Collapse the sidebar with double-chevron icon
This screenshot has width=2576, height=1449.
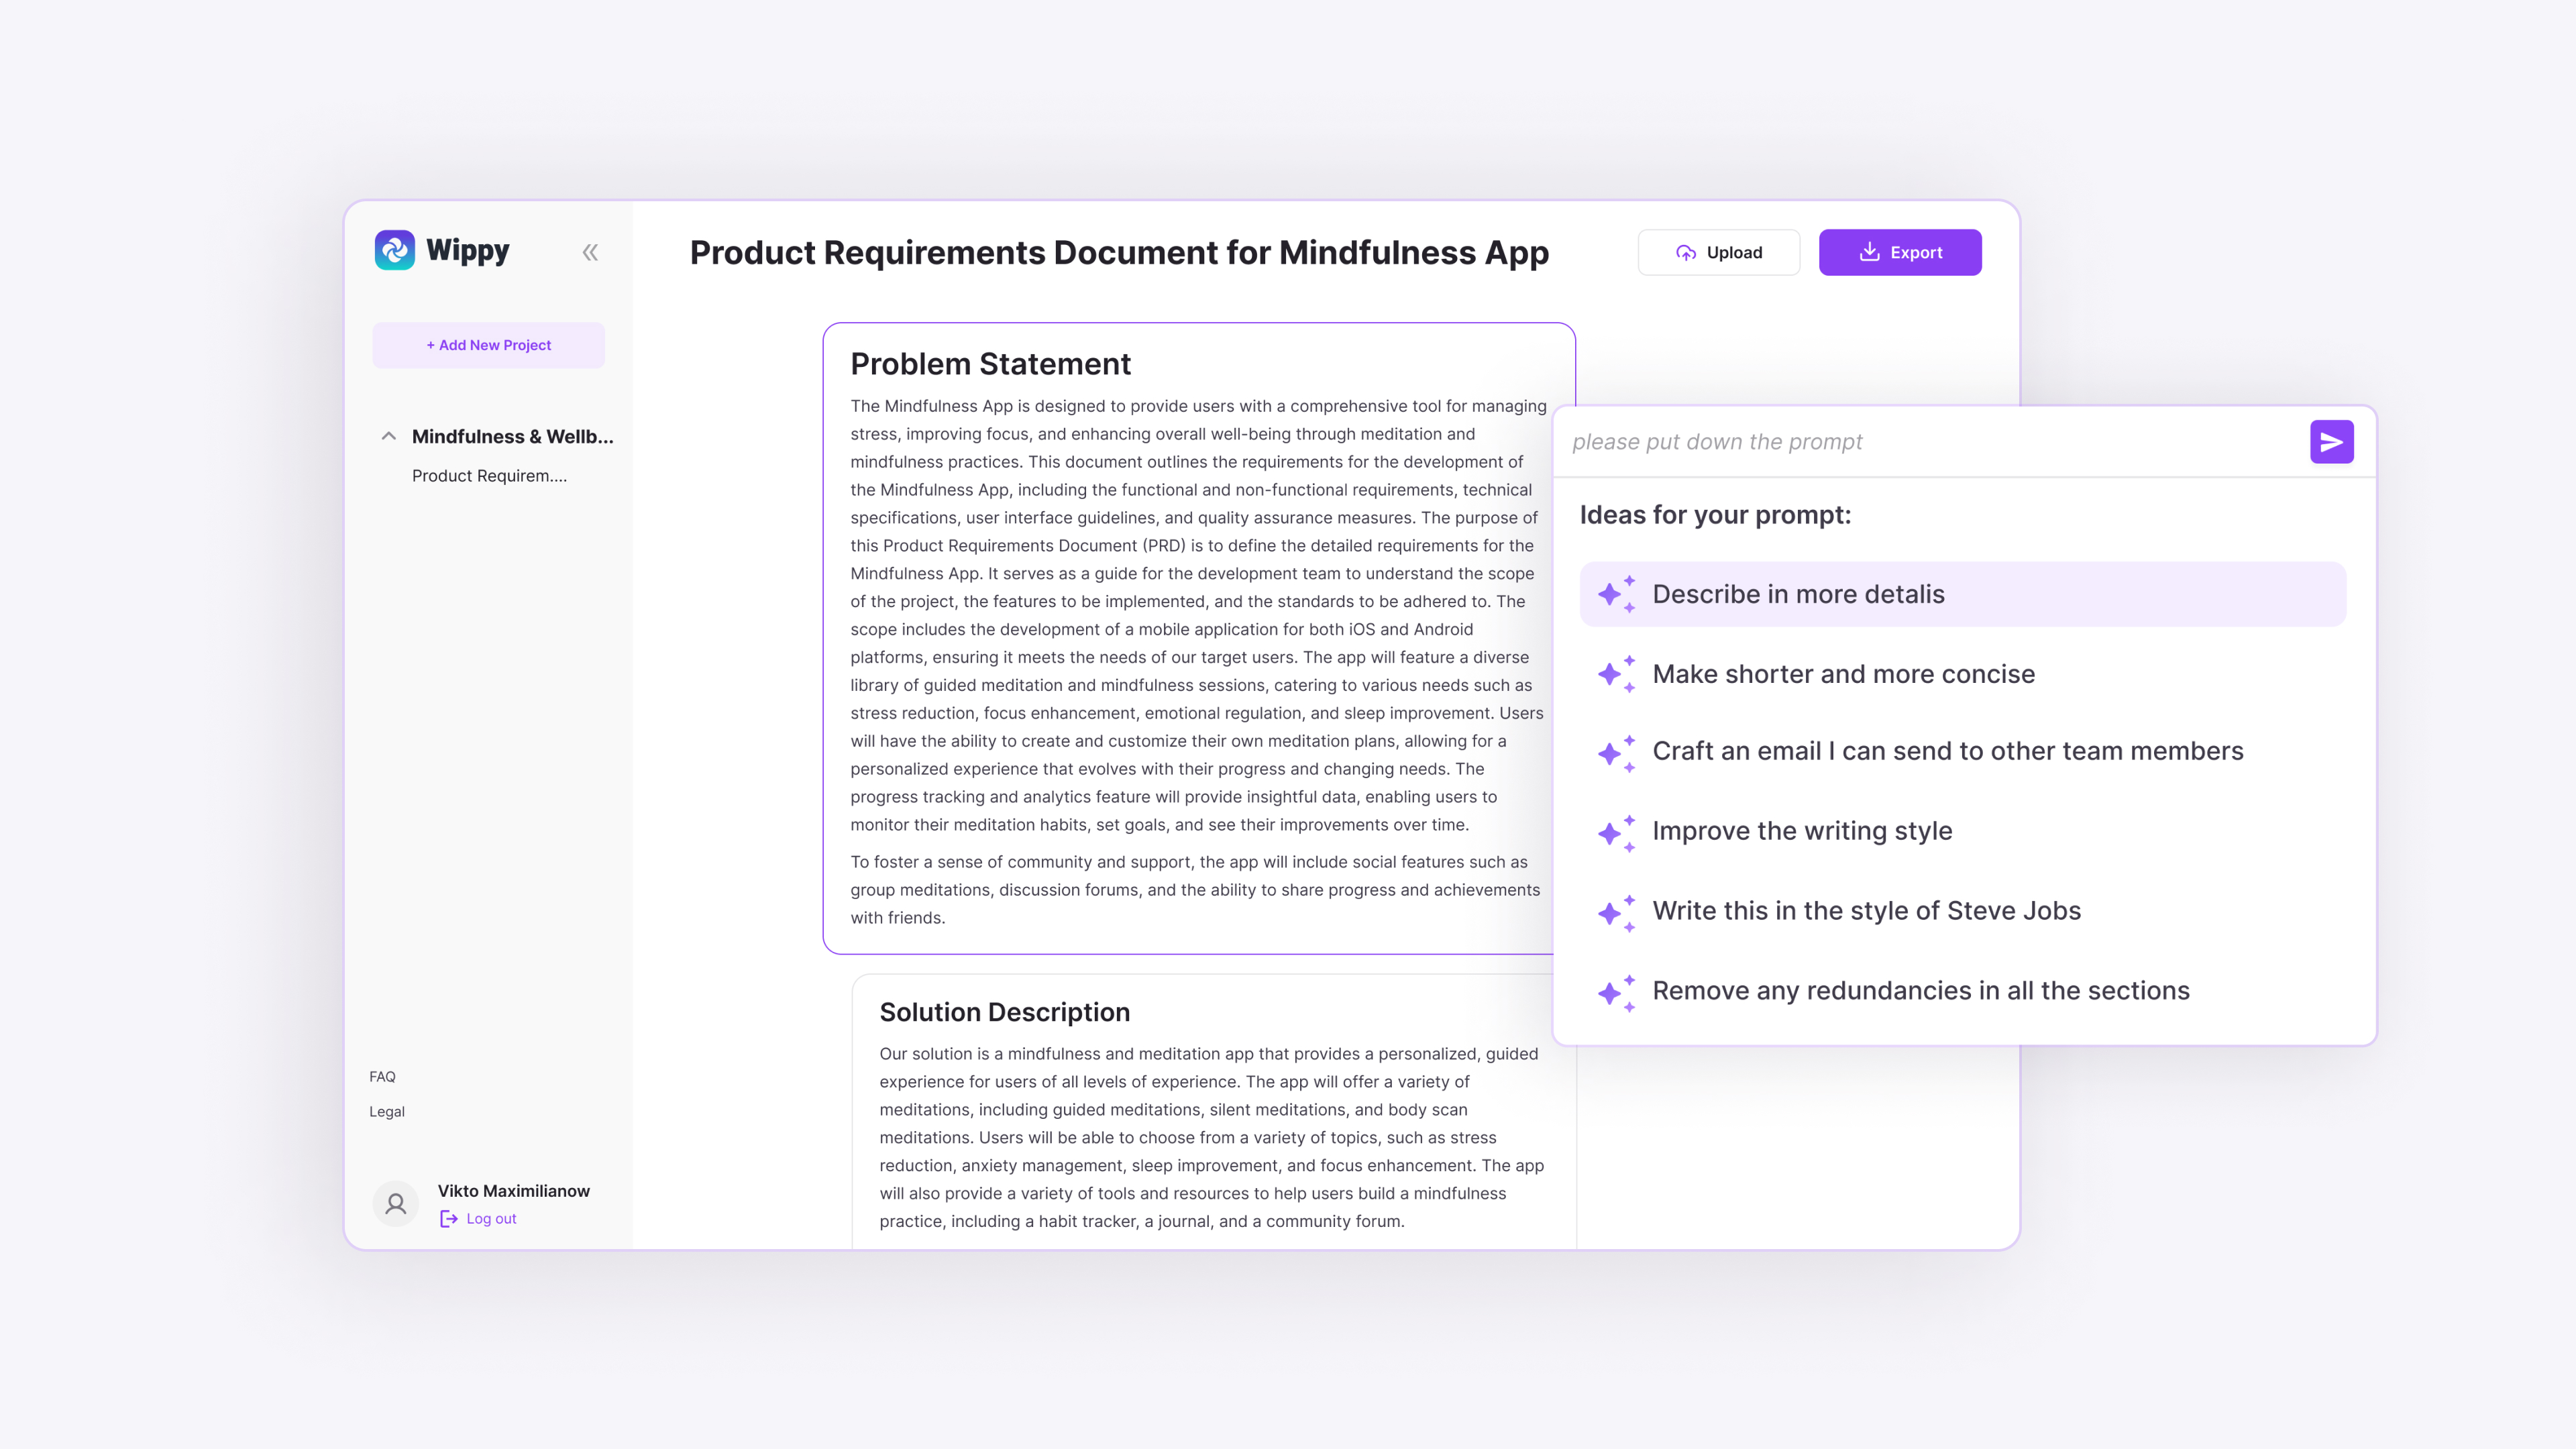[x=590, y=252]
